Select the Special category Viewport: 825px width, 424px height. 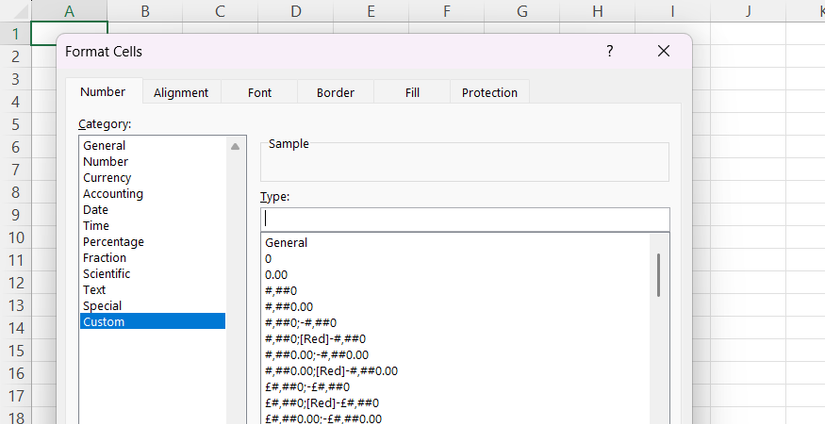pyautogui.click(x=153, y=306)
